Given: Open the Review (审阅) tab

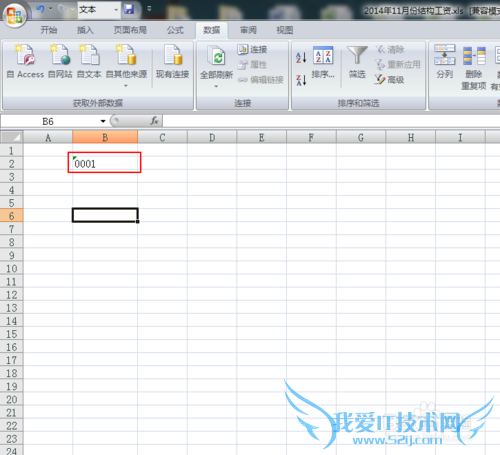Looking at the screenshot, I should tap(248, 30).
